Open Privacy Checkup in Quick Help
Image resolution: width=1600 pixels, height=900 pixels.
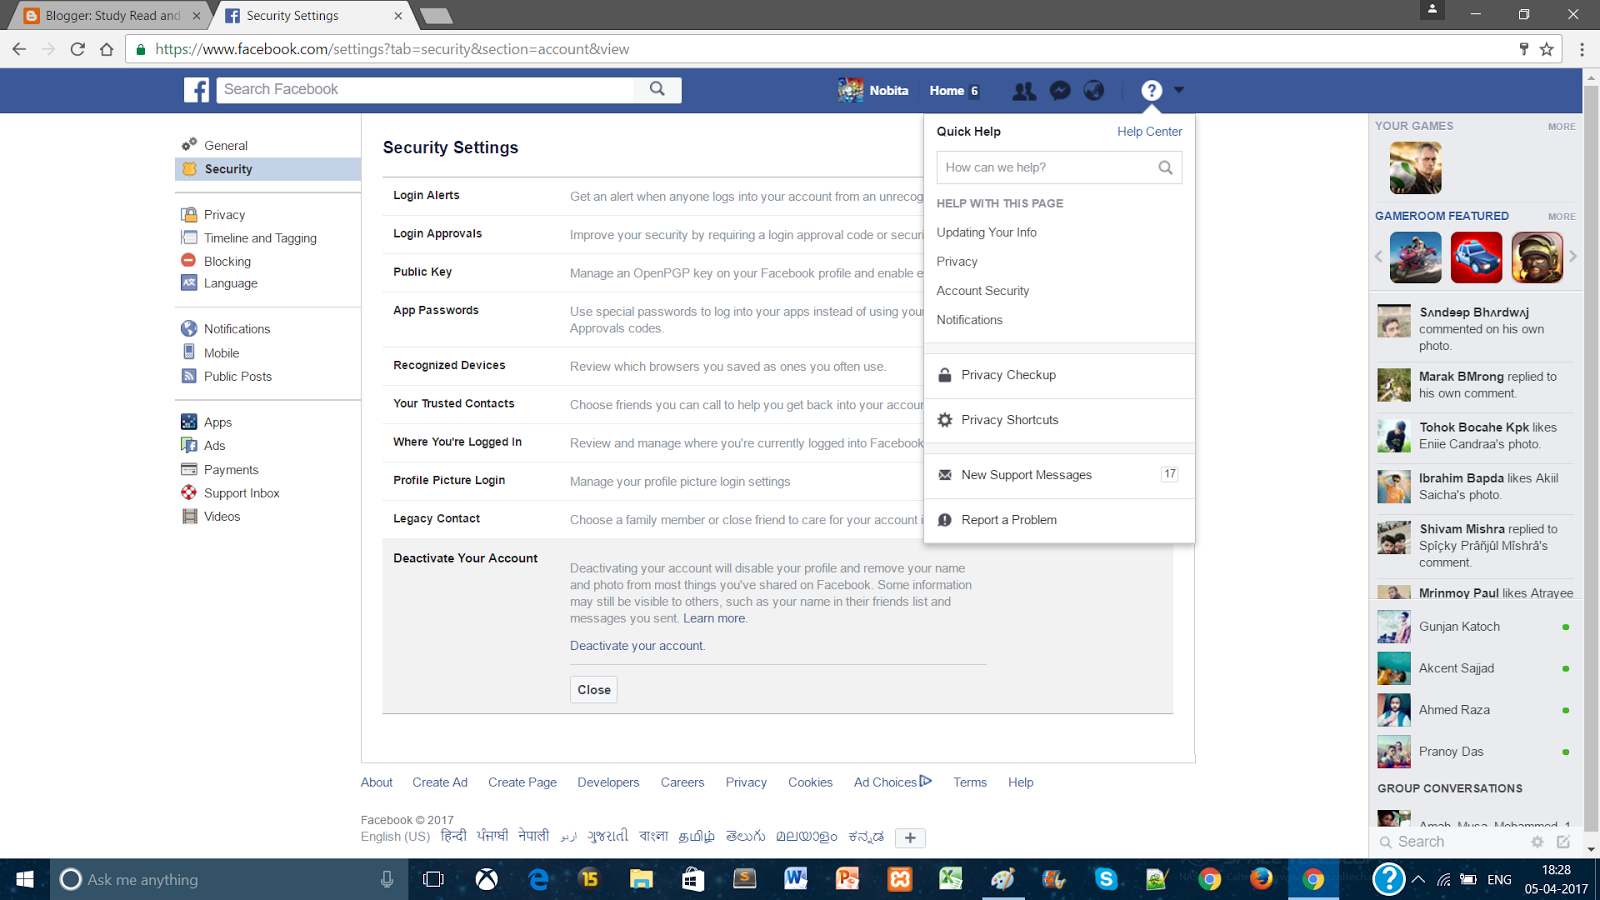(x=1059, y=375)
